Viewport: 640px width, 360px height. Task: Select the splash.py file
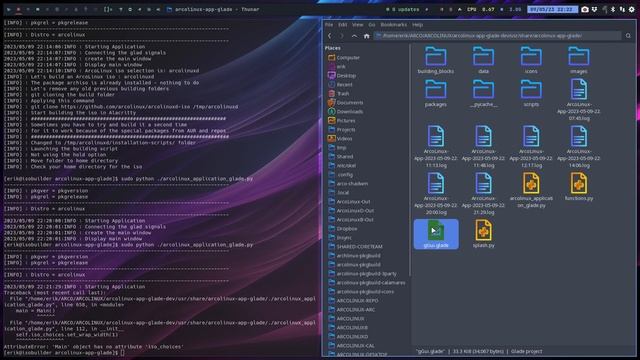click(483, 233)
